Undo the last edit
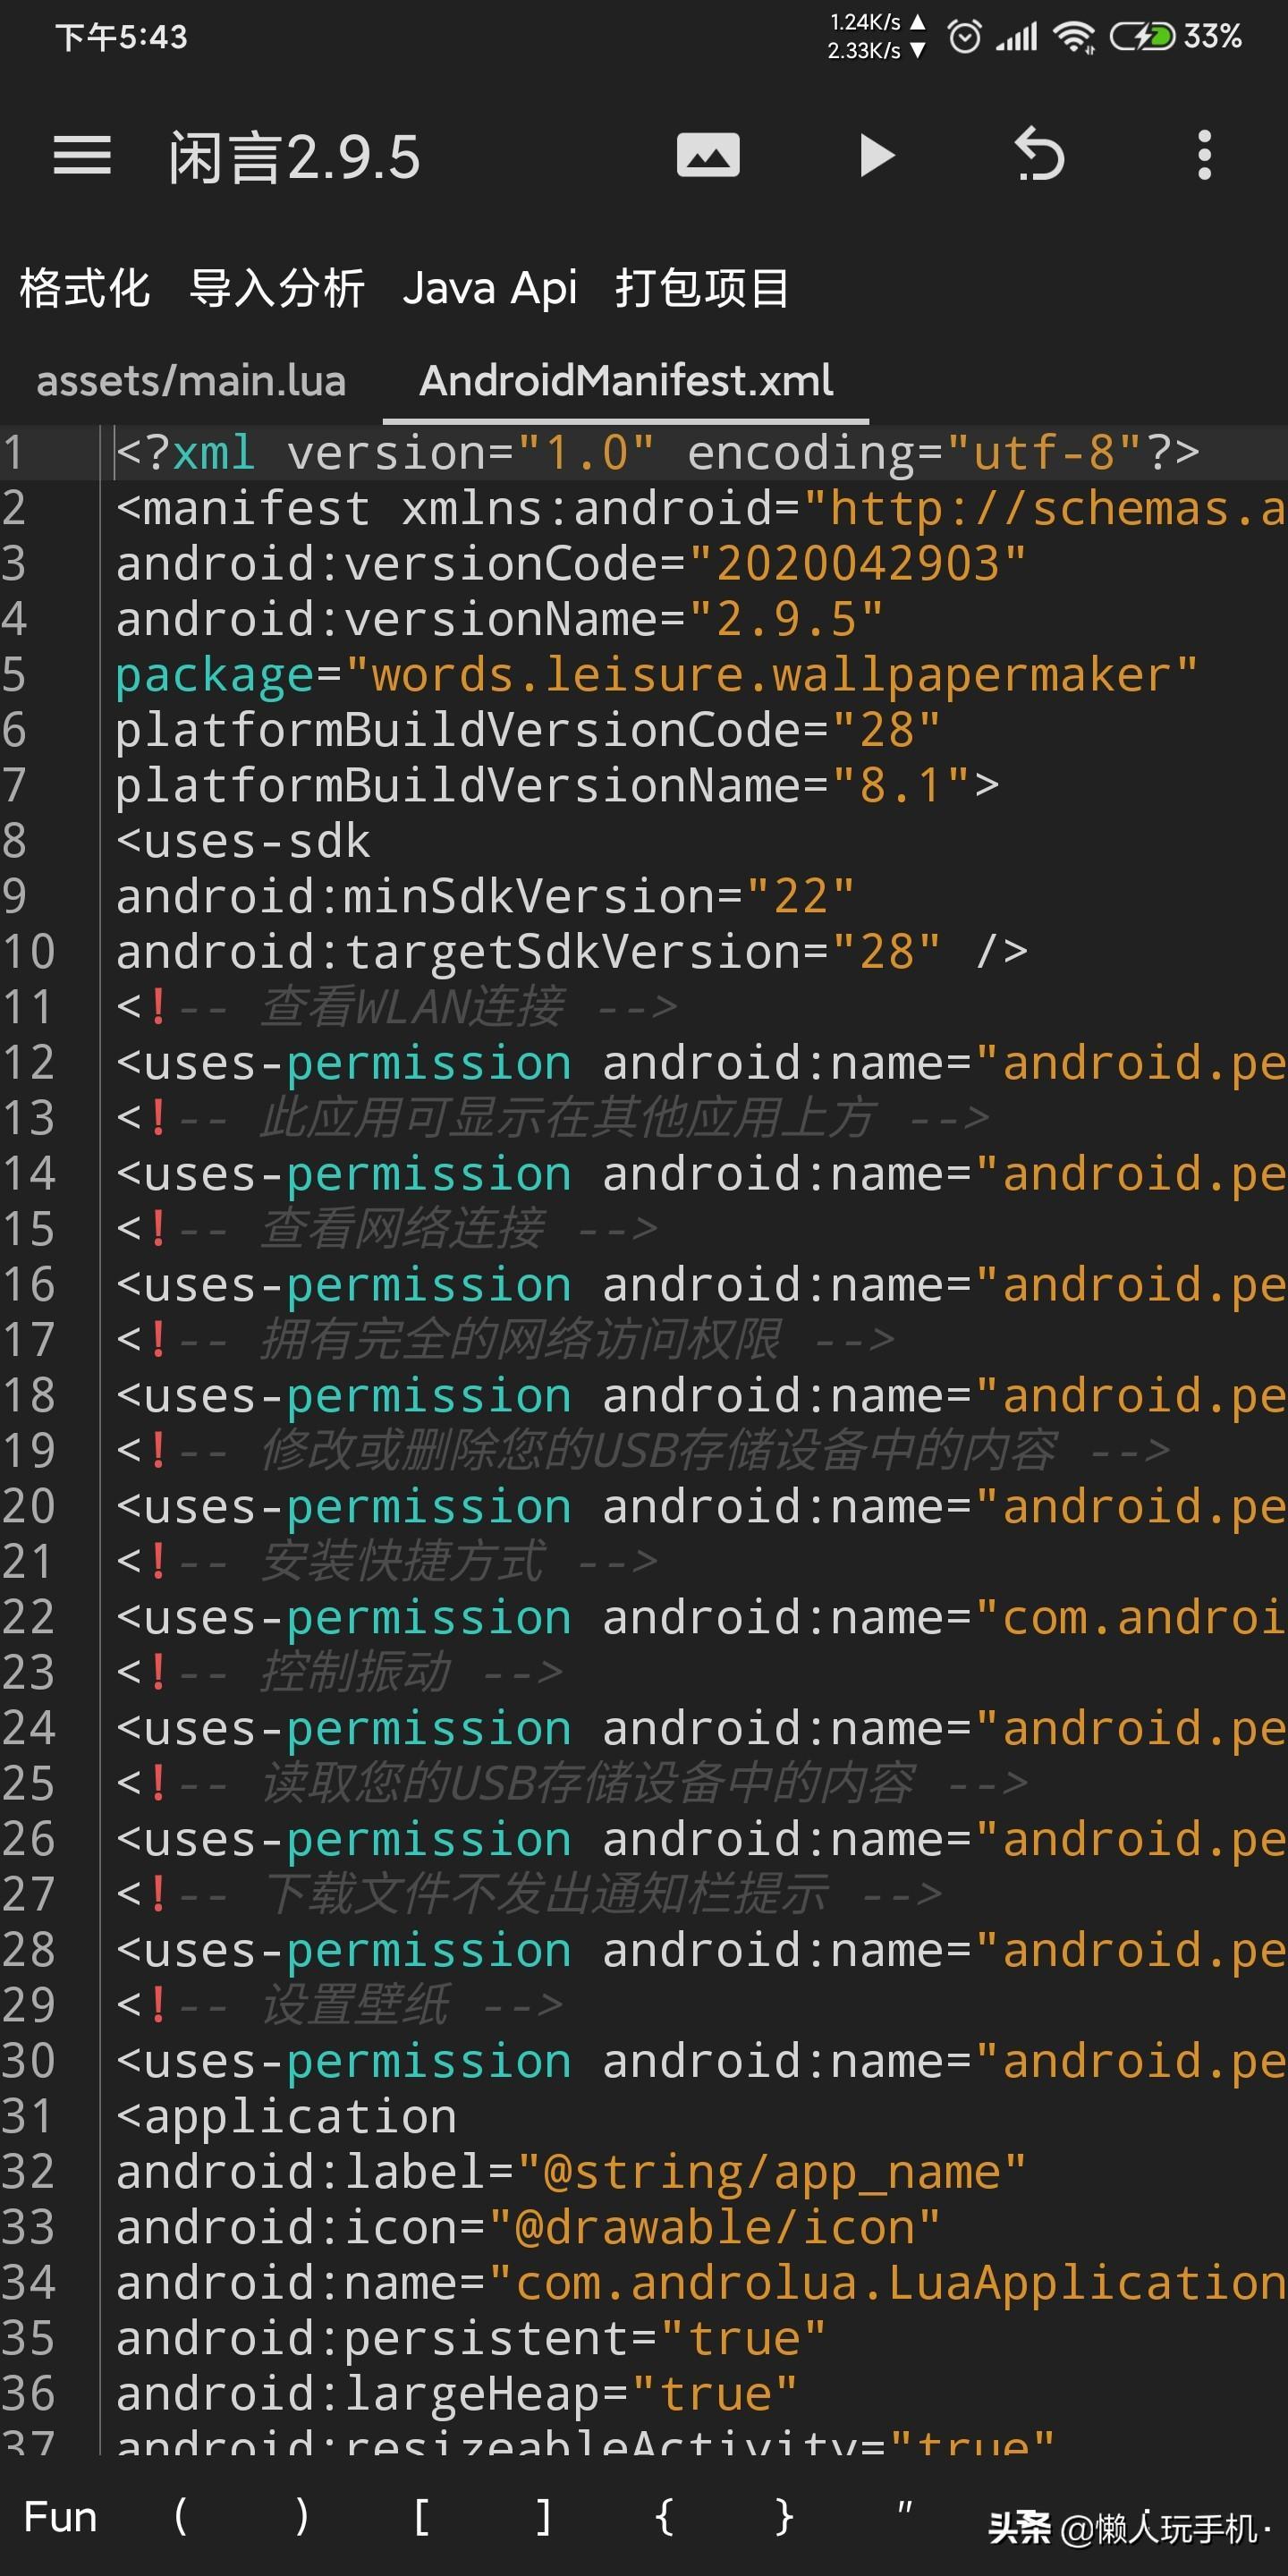Viewport: 1288px width, 2576px height. (x=1039, y=156)
